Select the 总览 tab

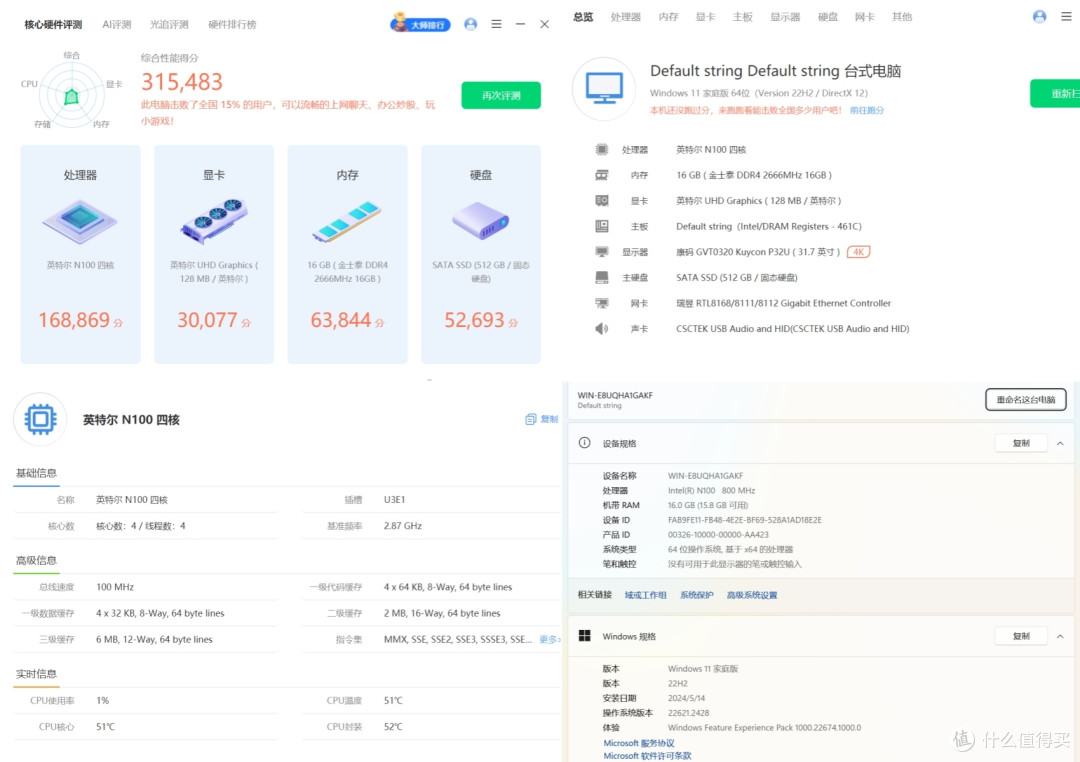[x=583, y=17]
